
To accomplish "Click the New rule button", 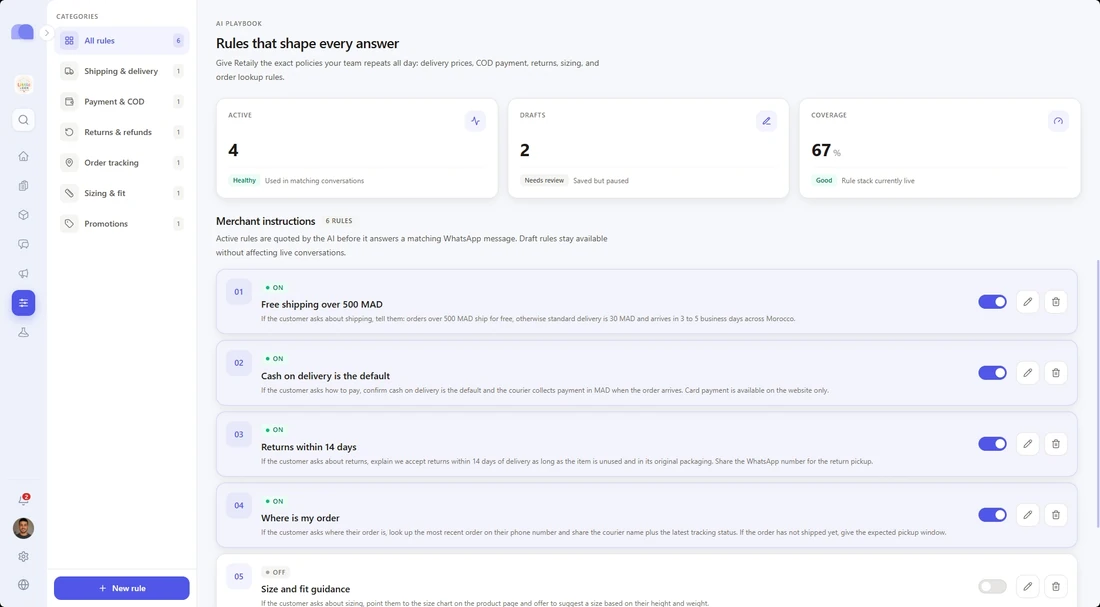I will point(122,588).
